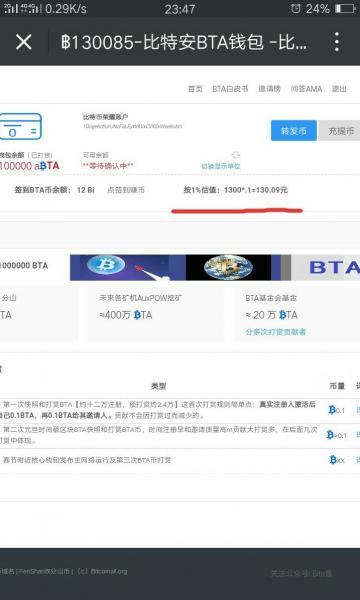360x600 pixels.
Task: Click the ฿+0.1 amount in second row
Action: point(337,435)
